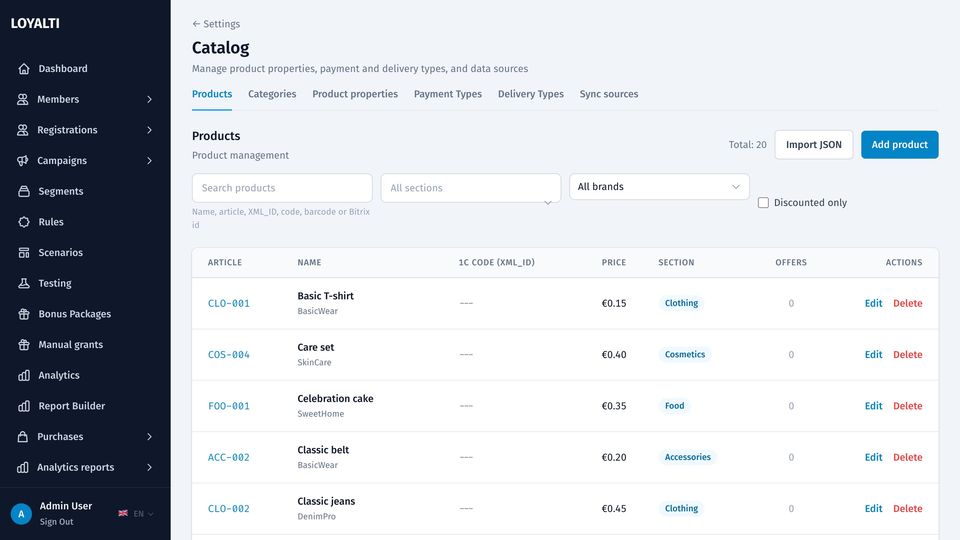Click the Analytics bar chart icon

pyautogui.click(x=24, y=375)
